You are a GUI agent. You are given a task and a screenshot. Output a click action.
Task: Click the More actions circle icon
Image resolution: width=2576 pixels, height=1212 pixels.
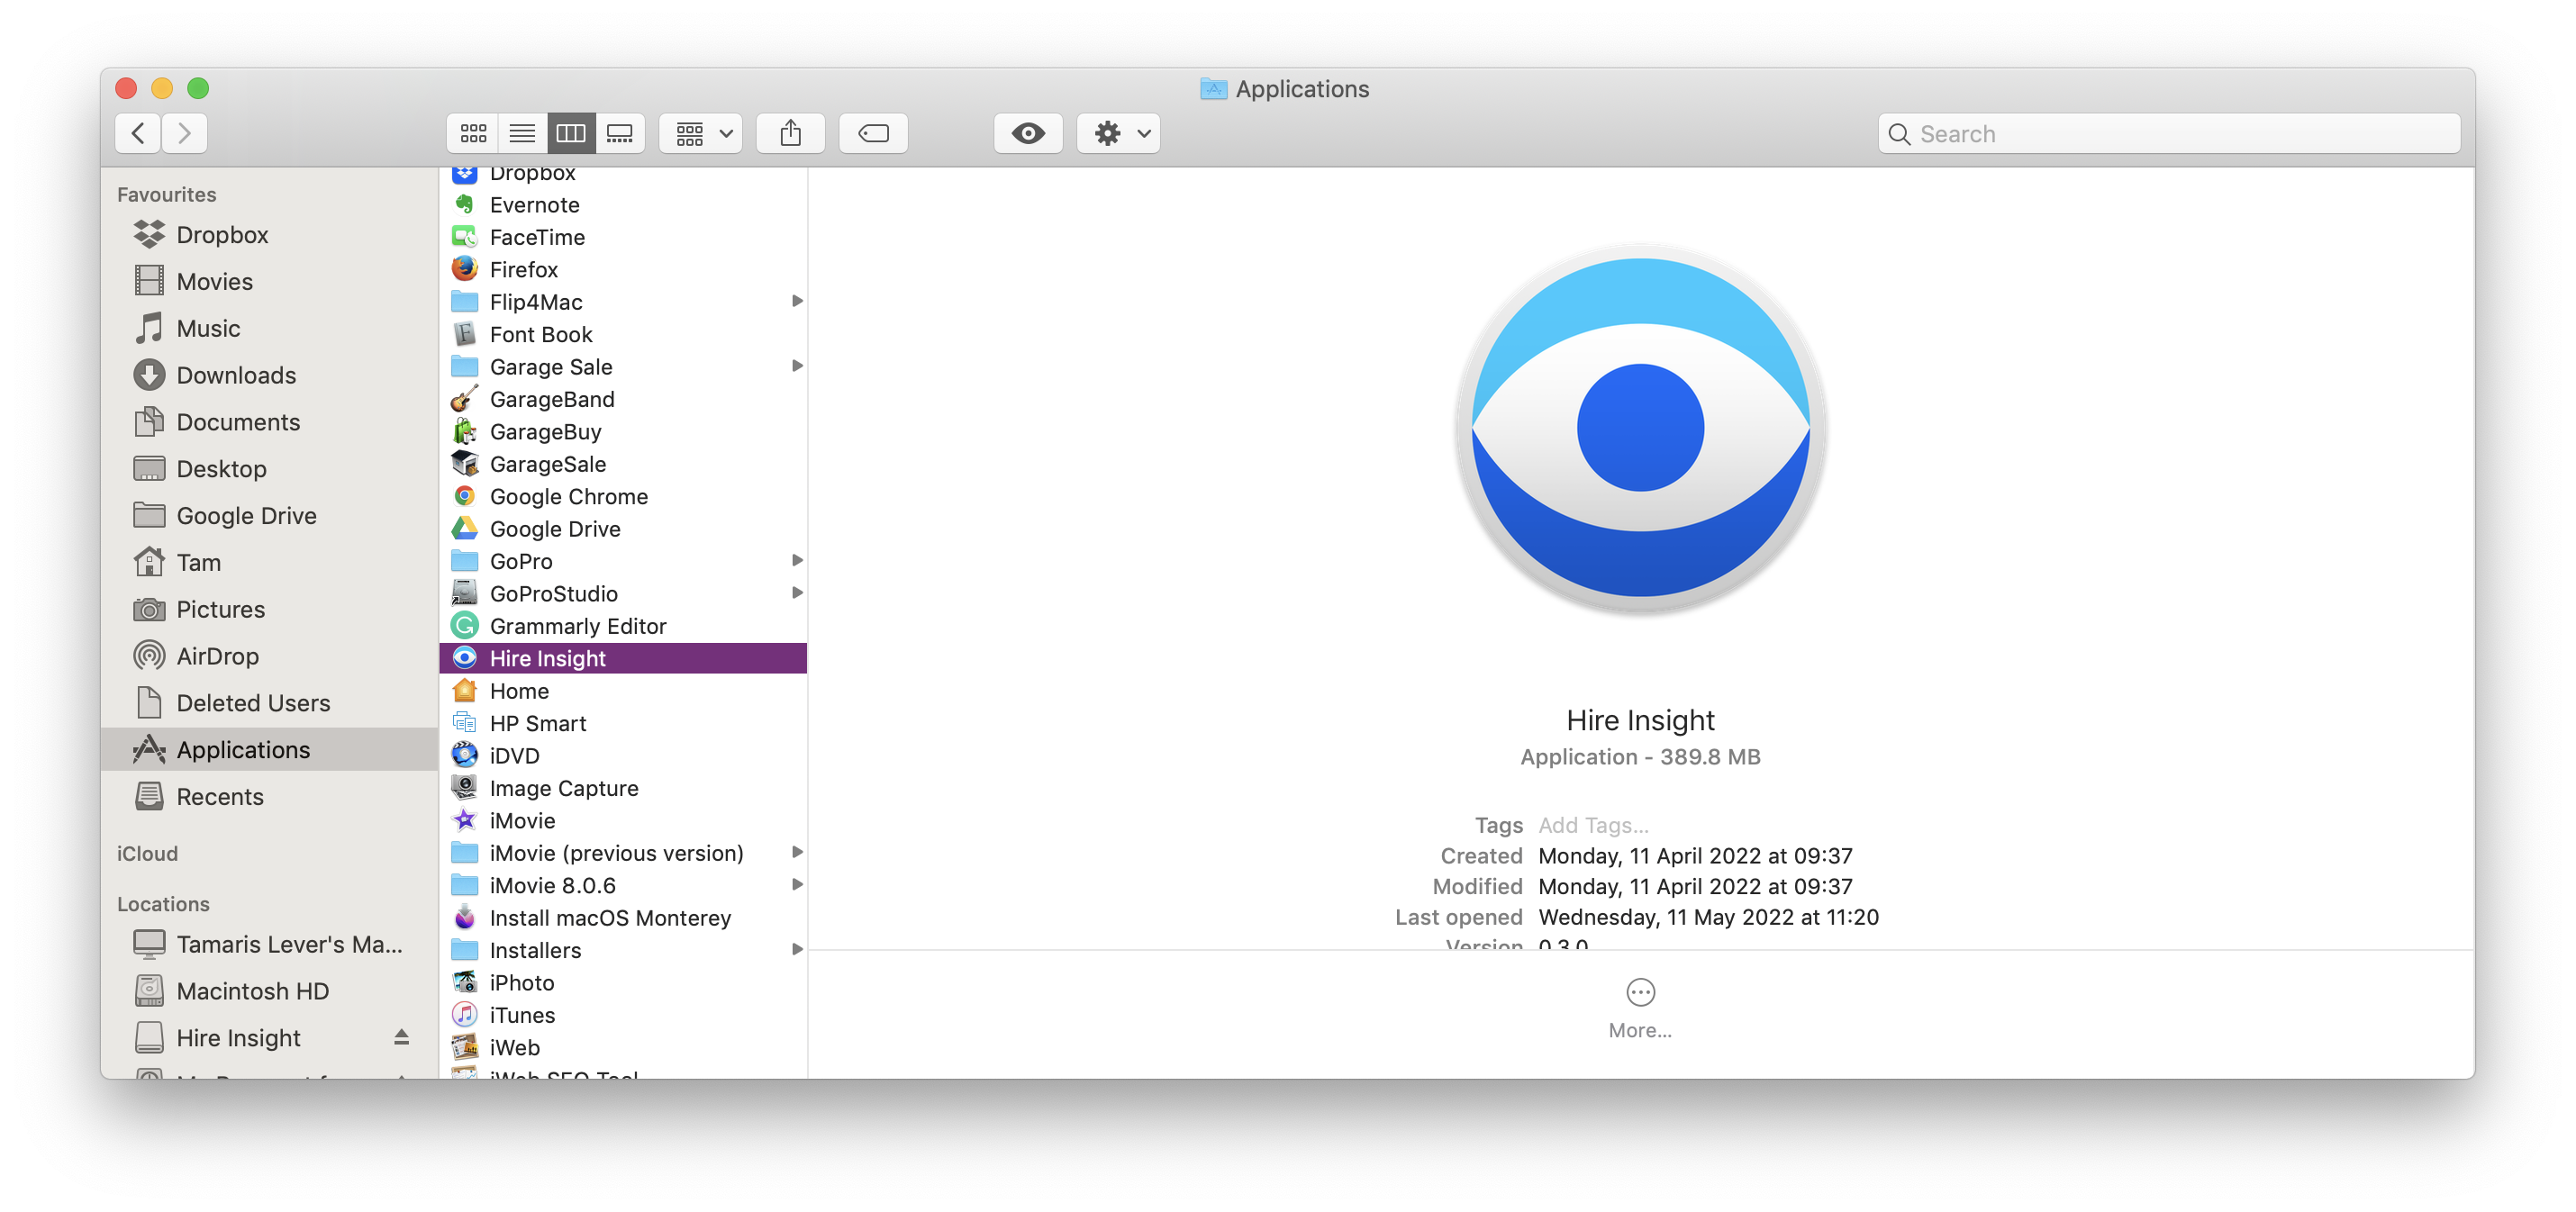tap(1640, 992)
